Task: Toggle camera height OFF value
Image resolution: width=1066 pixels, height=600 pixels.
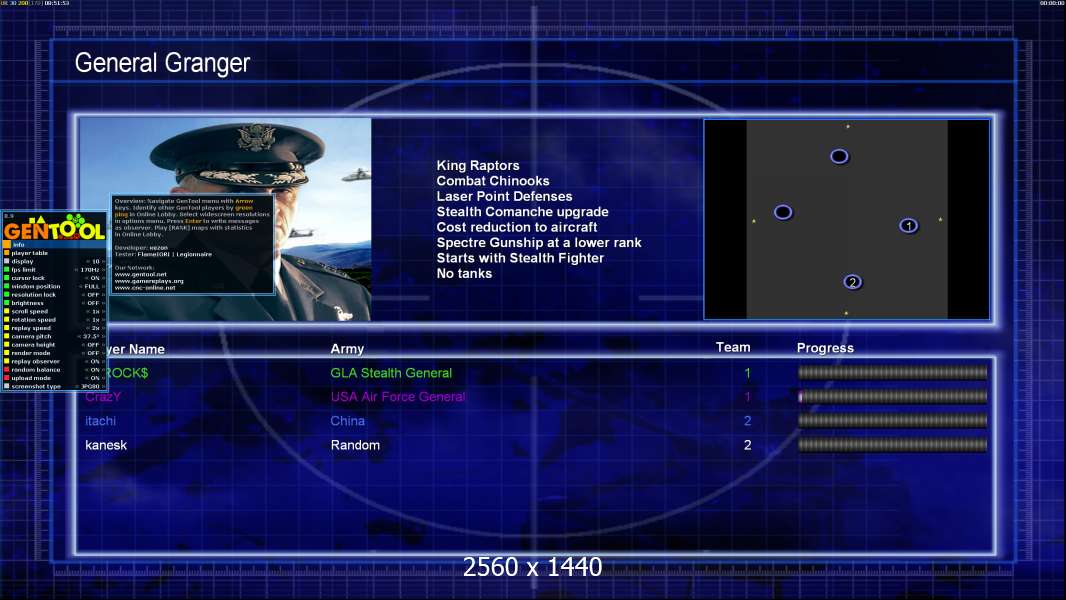Action: pyautogui.click(x=93, y=345)
